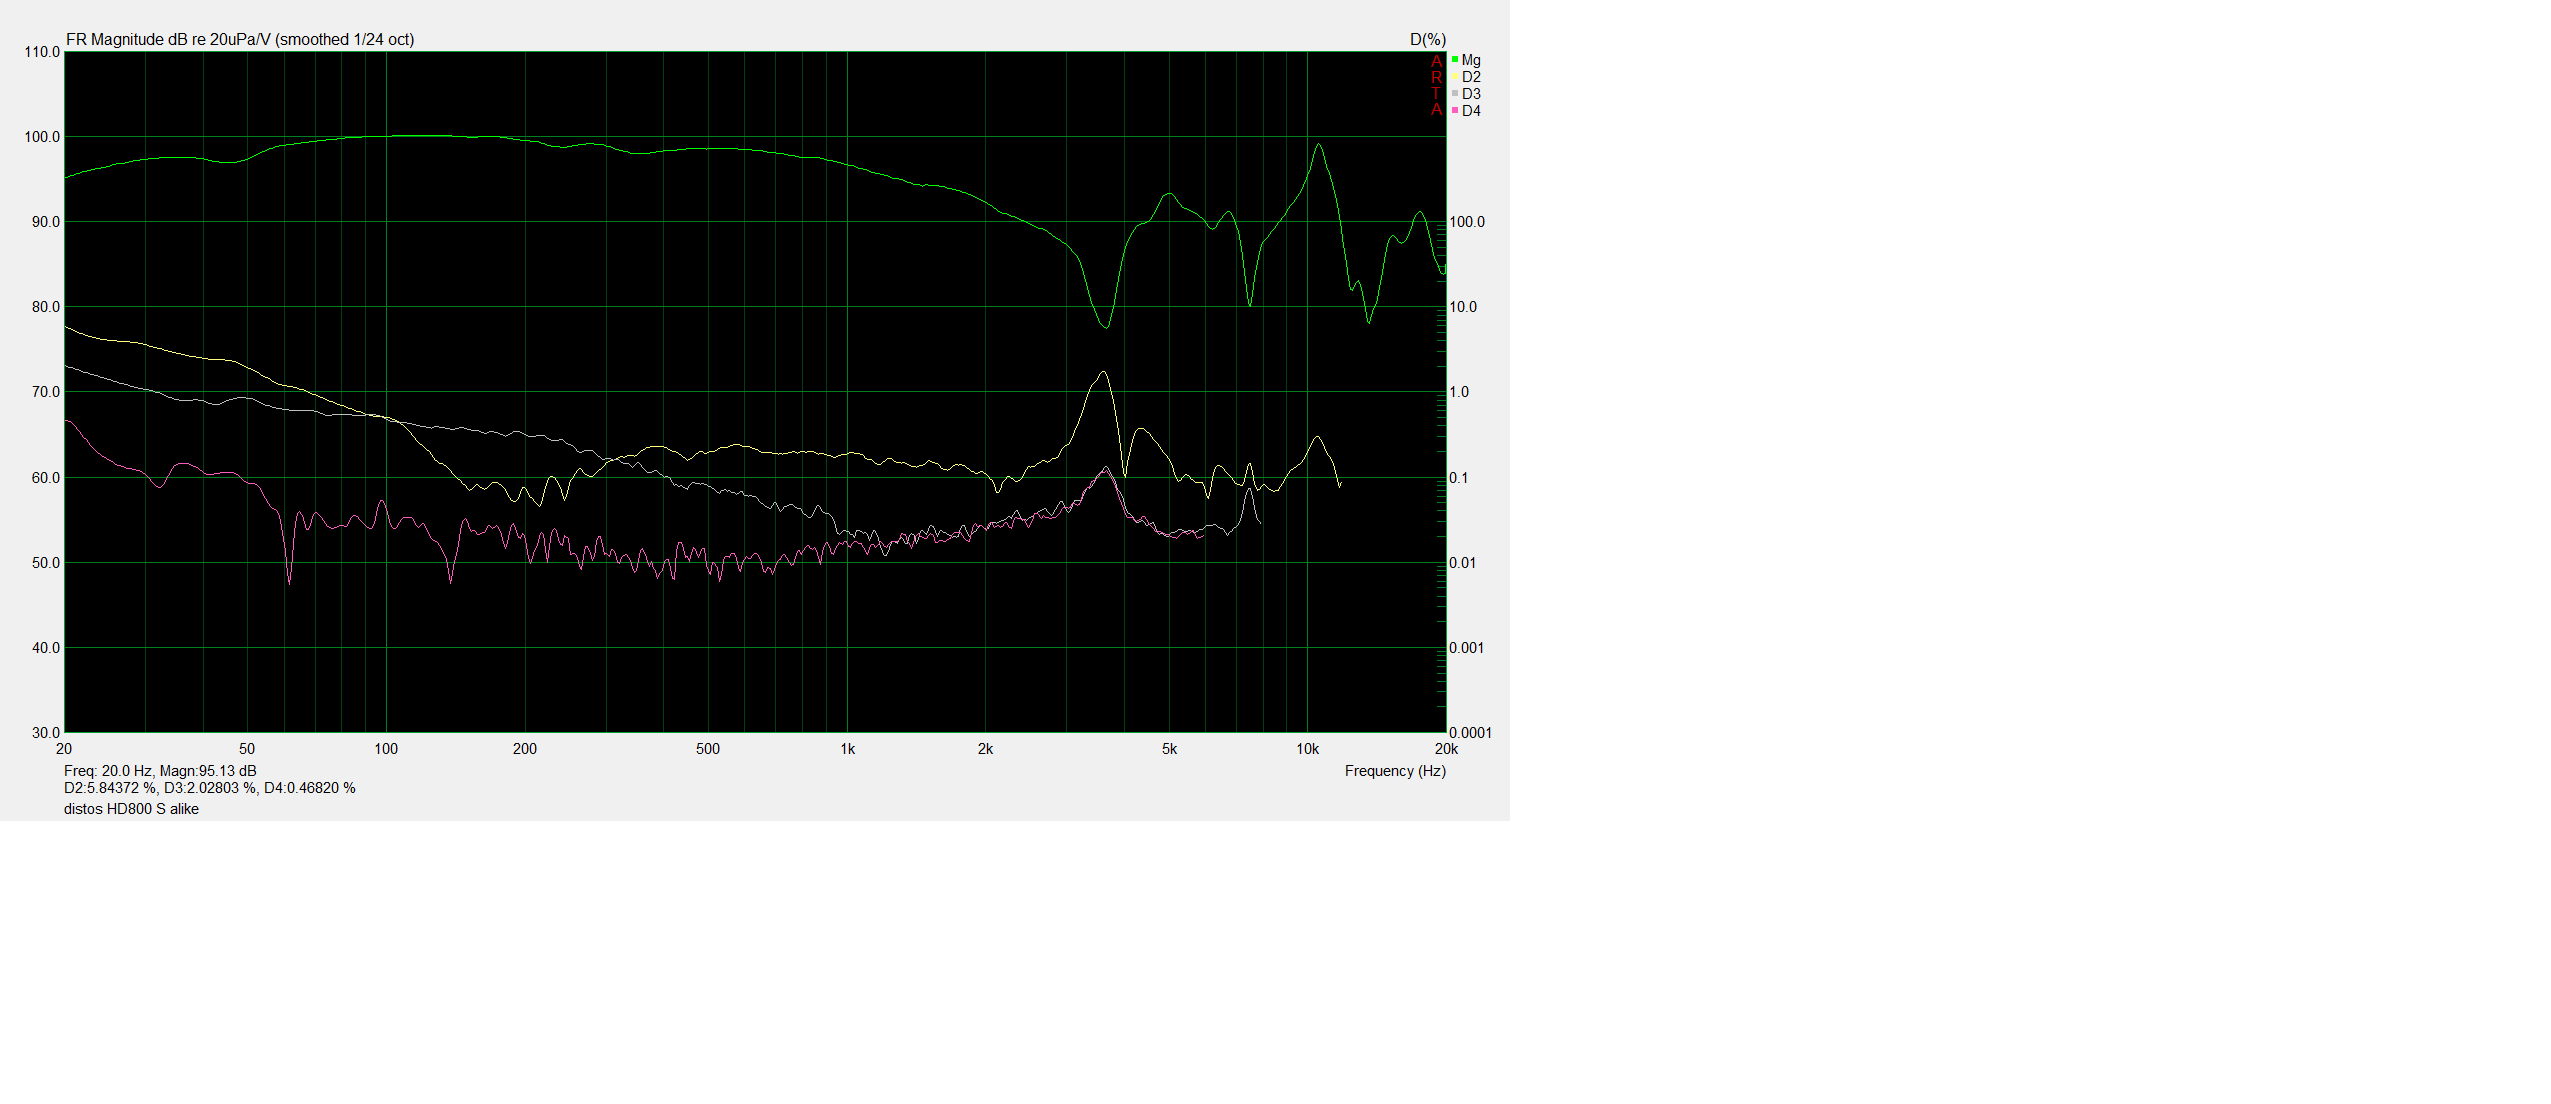Click the D4 legend label
The width and height of the screenshot is (2551, 1104).
(1471, 111)
